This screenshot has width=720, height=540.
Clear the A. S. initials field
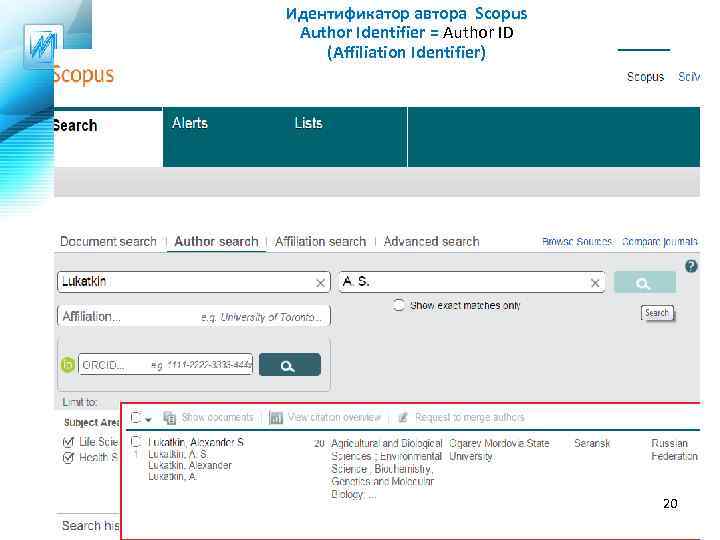coord(595,283)
